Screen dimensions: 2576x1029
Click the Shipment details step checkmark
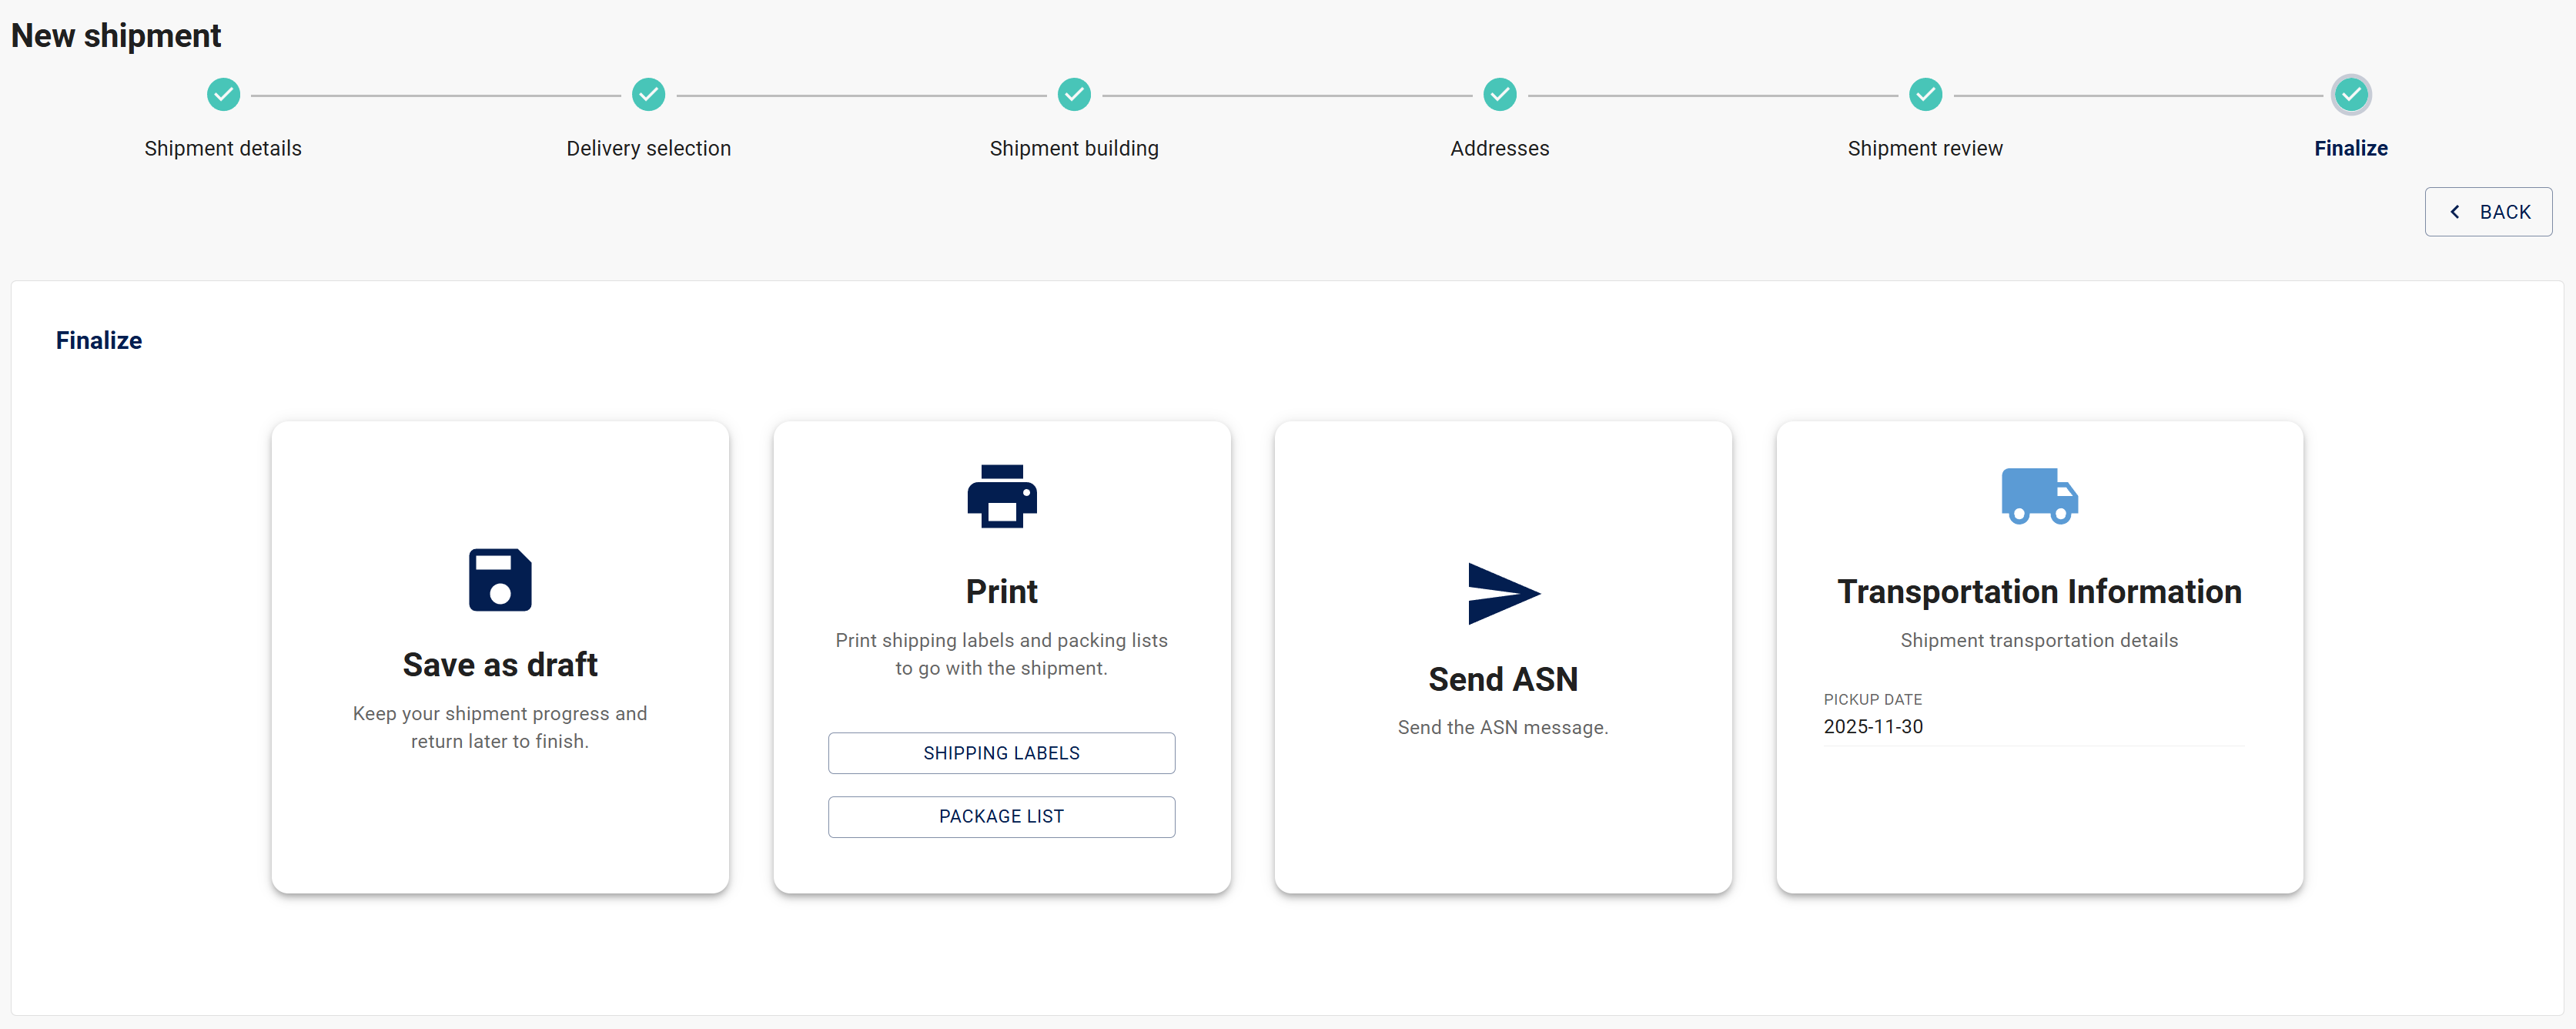click(223, 95)
